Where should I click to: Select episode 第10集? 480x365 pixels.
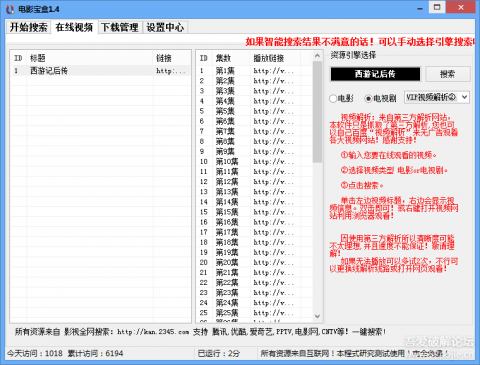[255, 161]
